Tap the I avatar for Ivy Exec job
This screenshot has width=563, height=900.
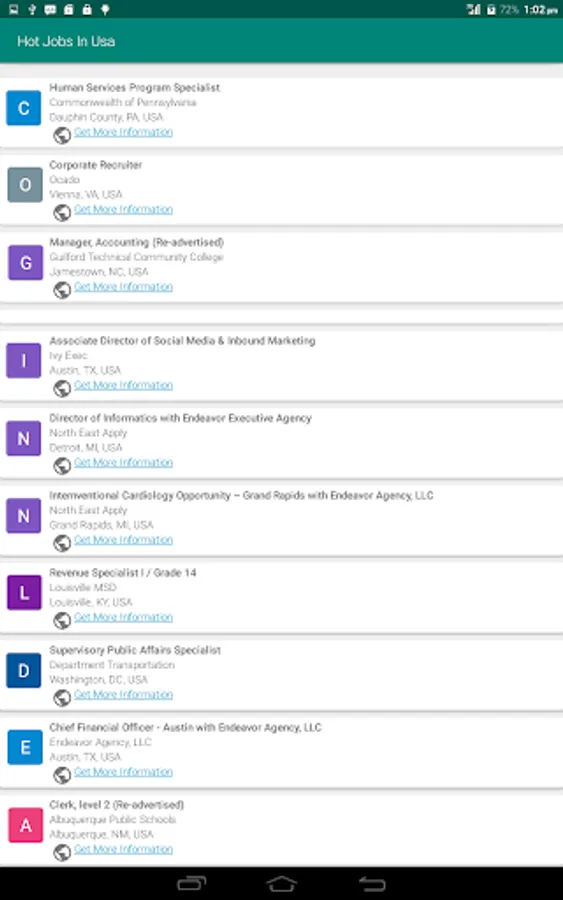pyautogui.click(x=24, y=360)
